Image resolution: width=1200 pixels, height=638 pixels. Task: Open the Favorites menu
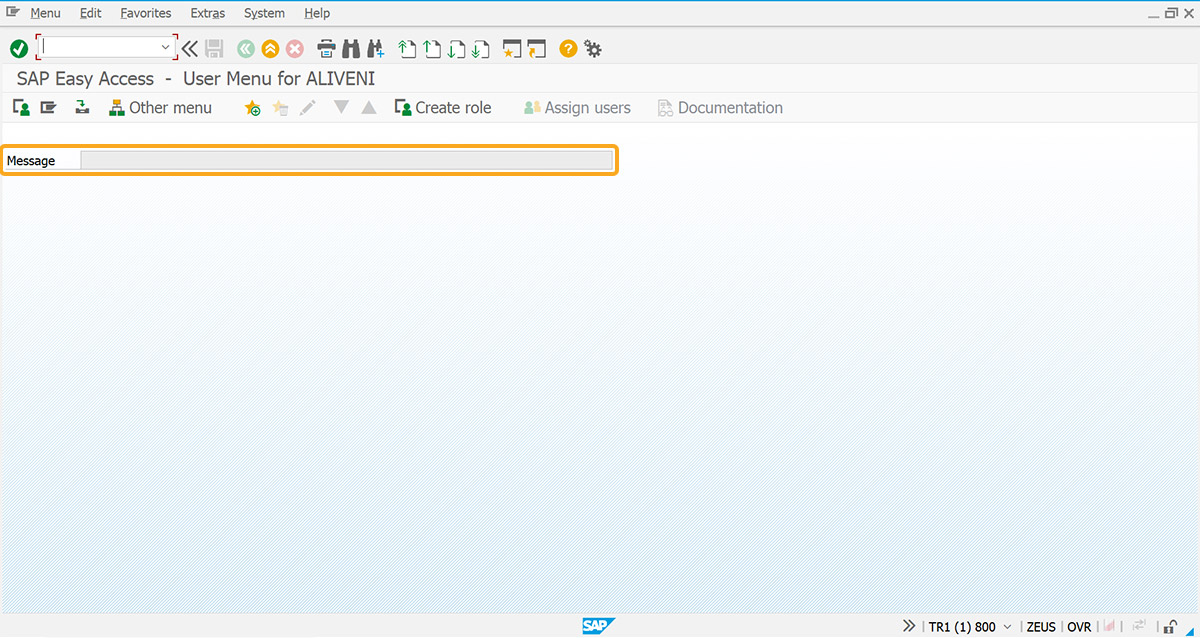tap(146, 13)
